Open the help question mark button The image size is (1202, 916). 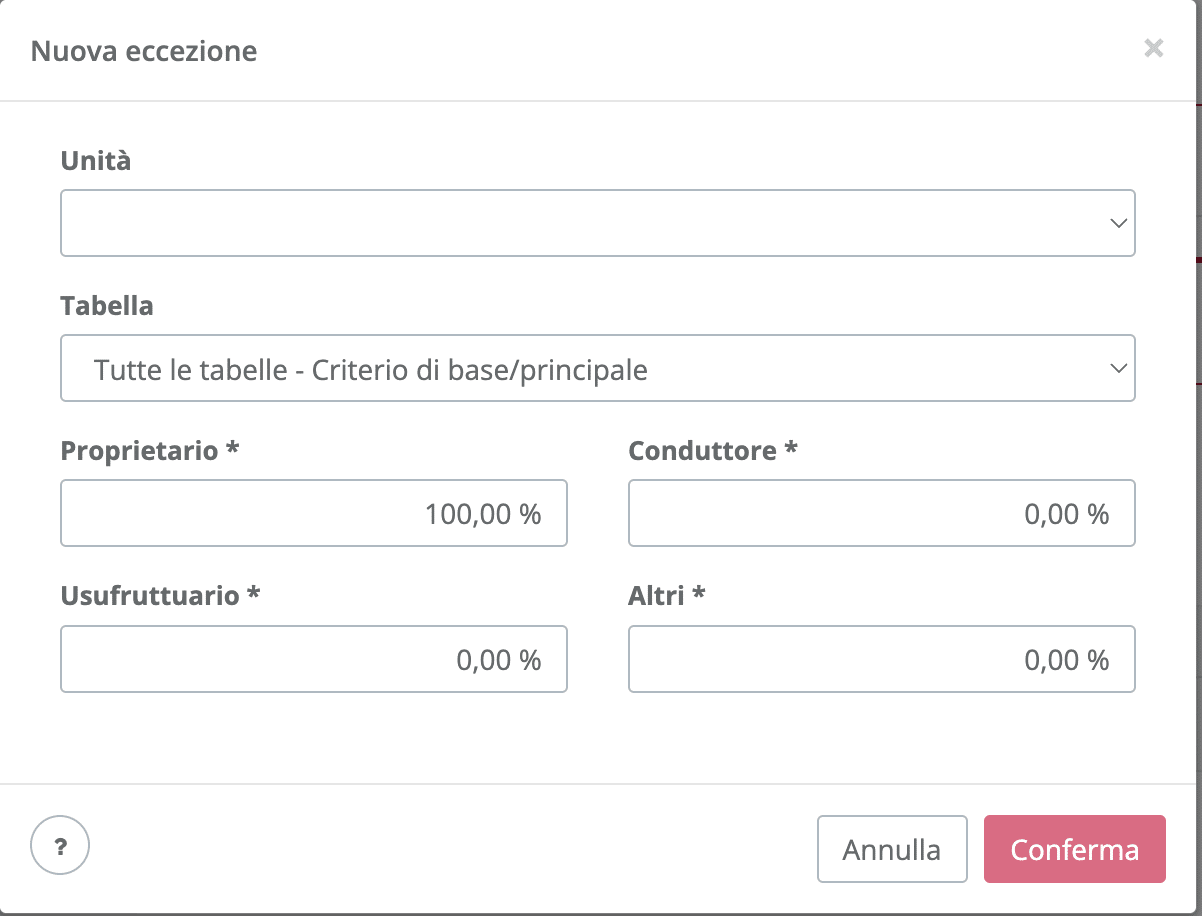pos(60,848)
